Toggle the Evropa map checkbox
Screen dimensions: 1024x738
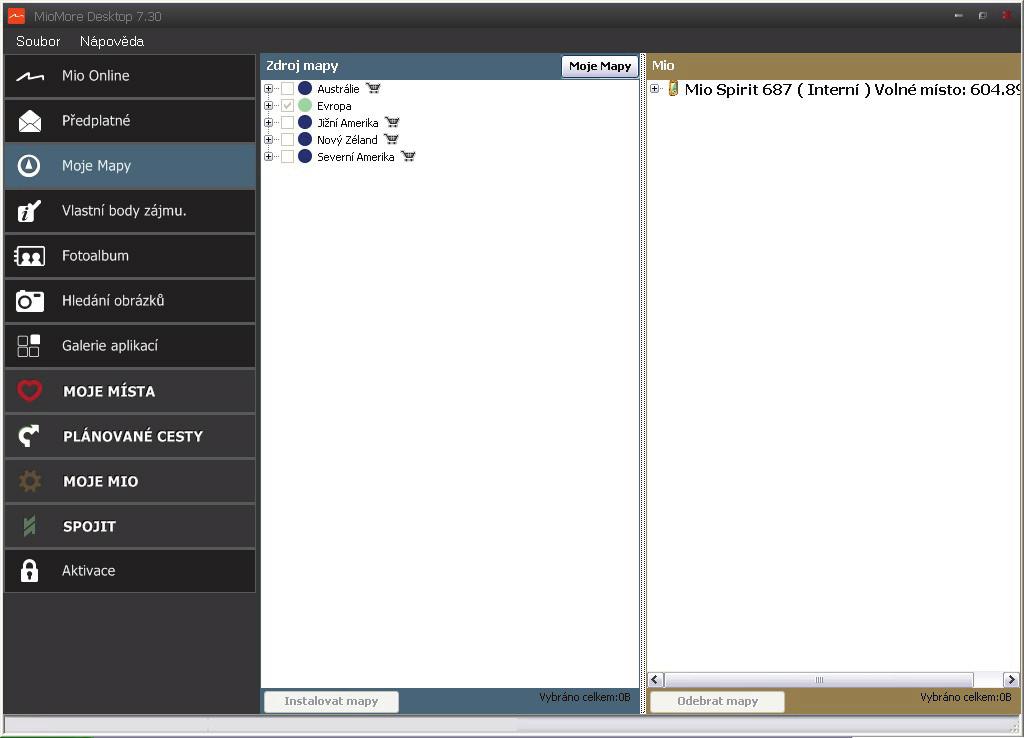tap(287, 105)
